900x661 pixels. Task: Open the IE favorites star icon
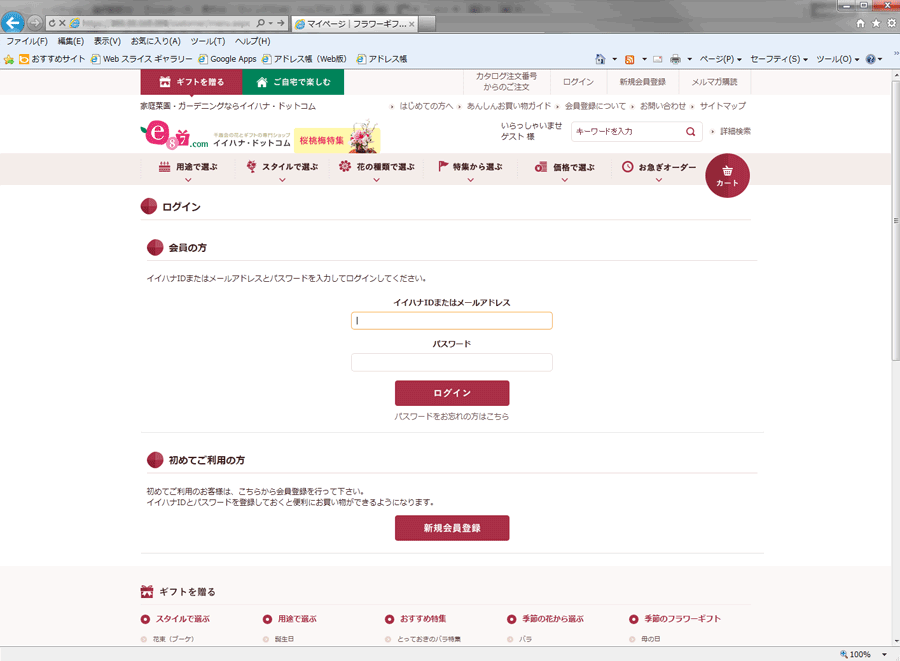[x=875, y=22]
